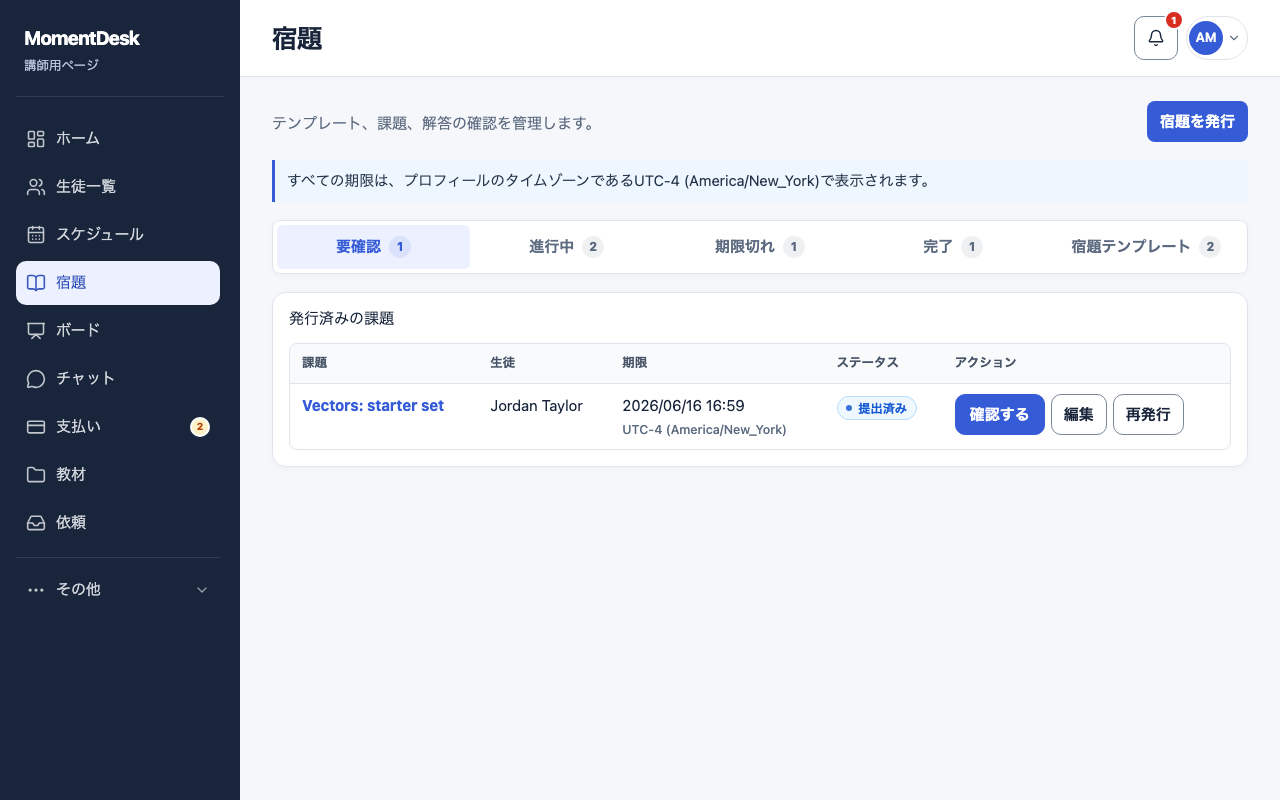Click the ホーム grid icon in sidebar
Viewport: 1280px width, 800px height.
pos(36,139)
